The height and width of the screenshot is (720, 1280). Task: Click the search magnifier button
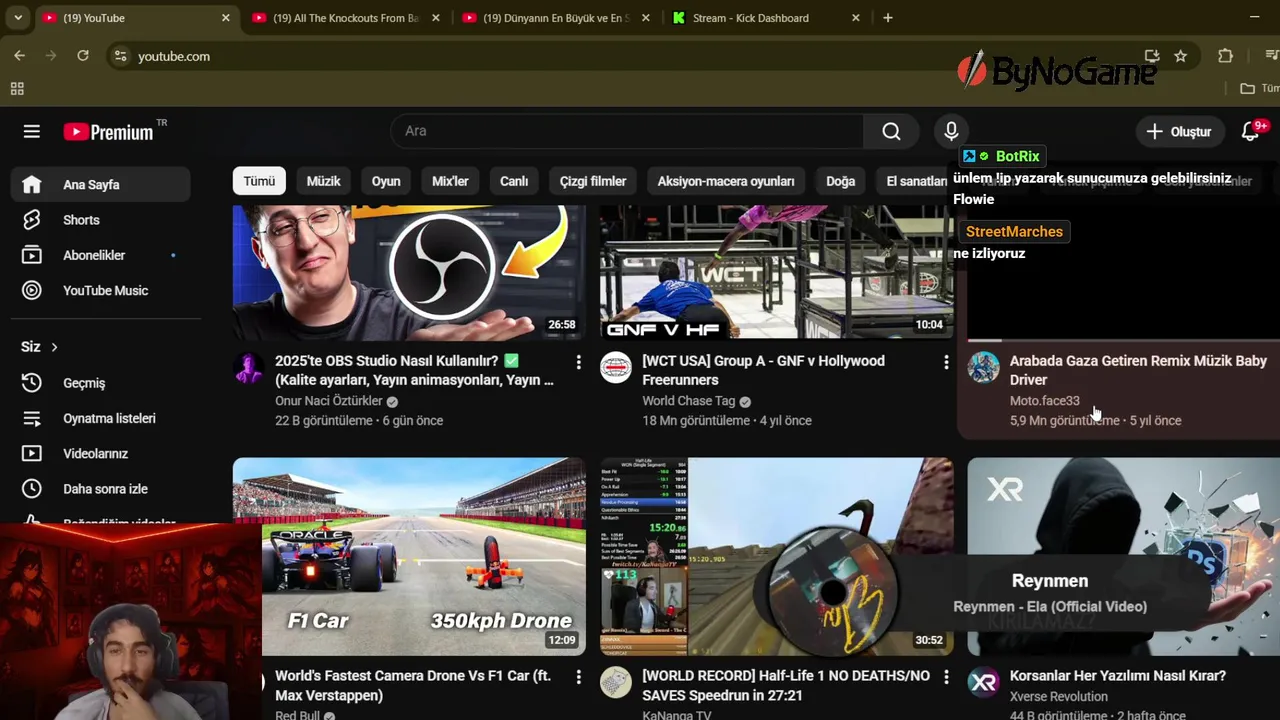tap(891, 131)
